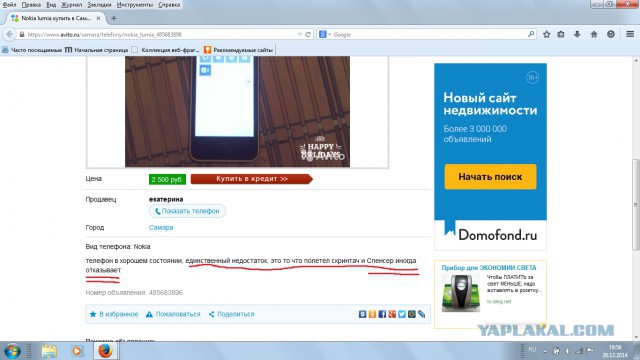Share listing on Odnoklassniki icon

tap(372, 314)
